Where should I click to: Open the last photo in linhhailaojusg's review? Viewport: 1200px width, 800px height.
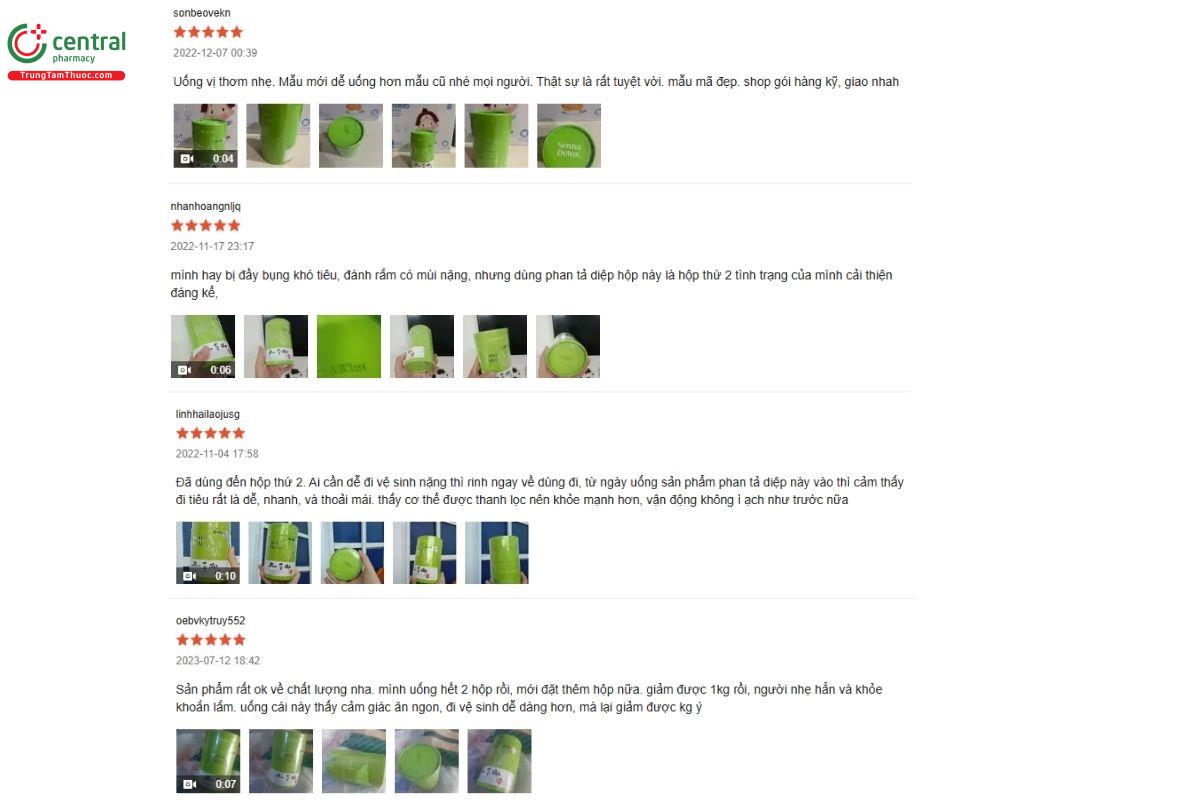[x=497, y=552]
